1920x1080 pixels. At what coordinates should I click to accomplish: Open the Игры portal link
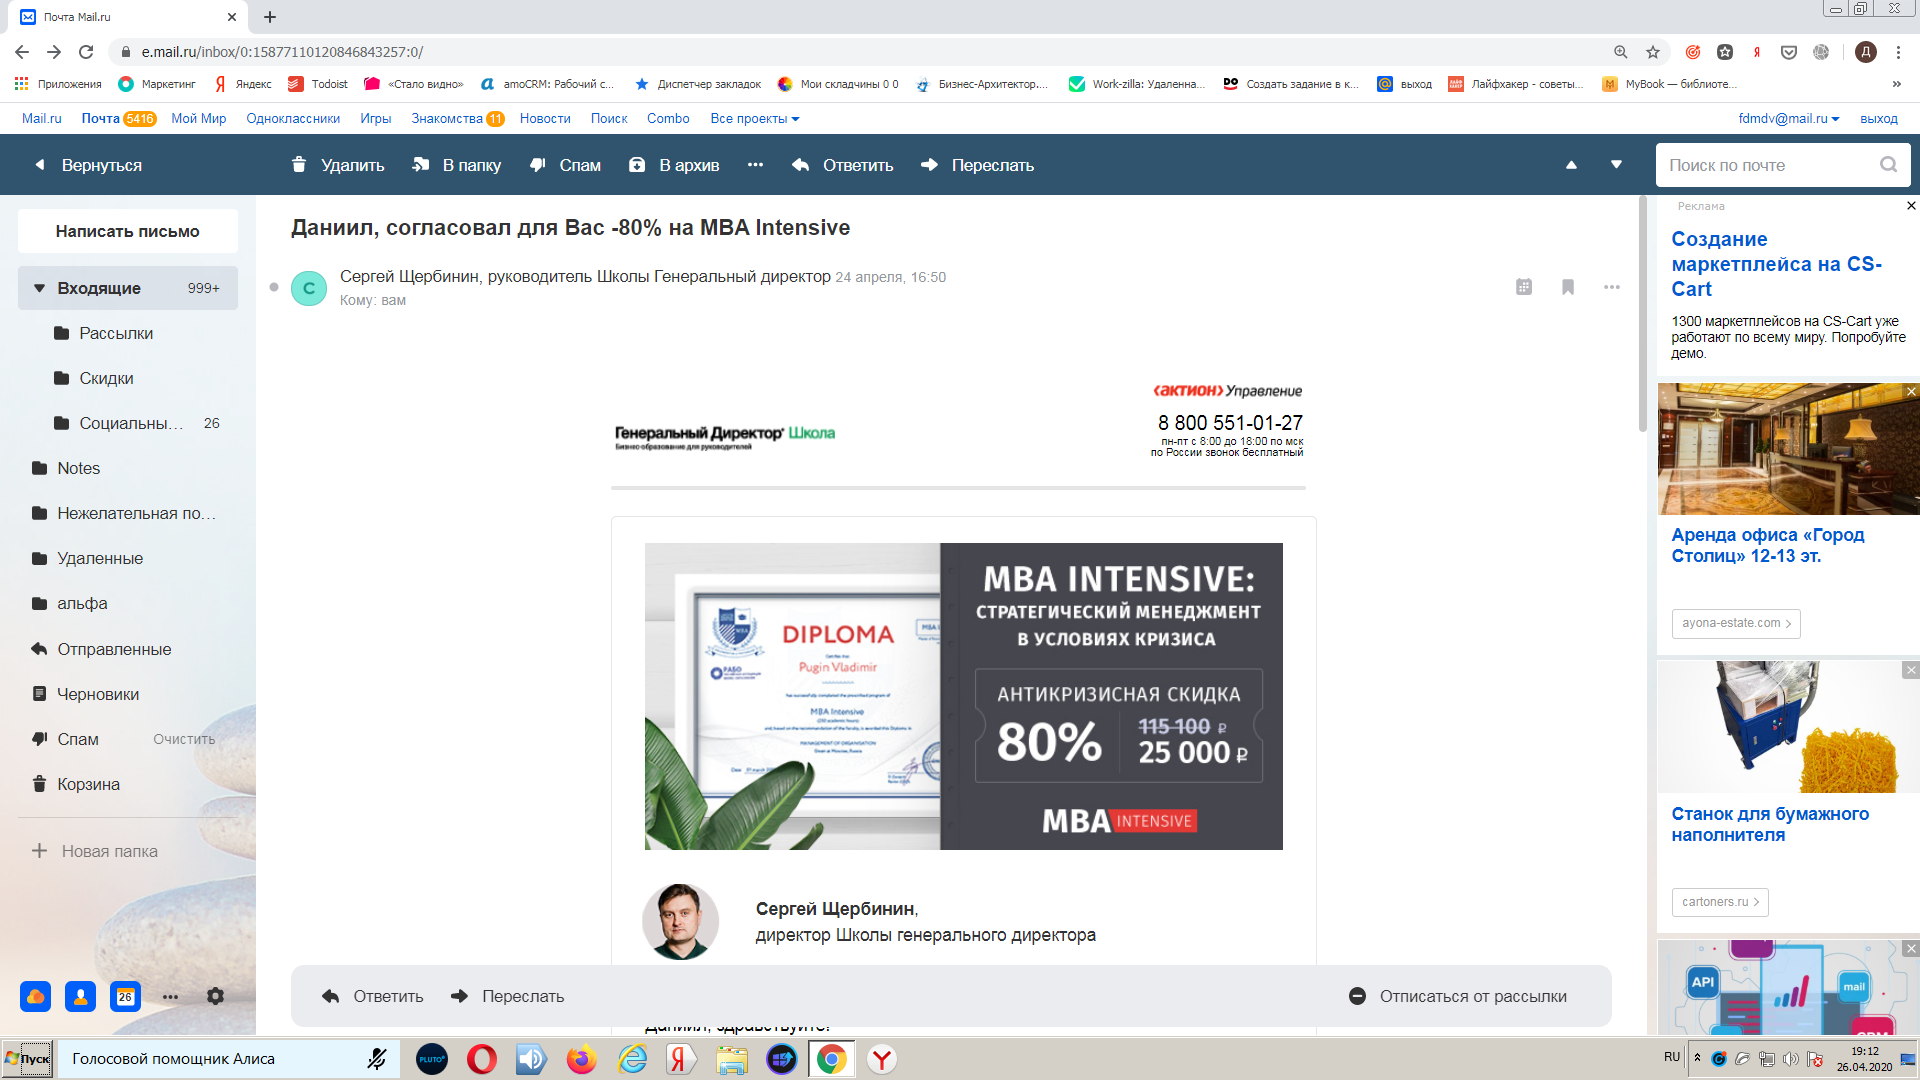click(x=376, y=118)
